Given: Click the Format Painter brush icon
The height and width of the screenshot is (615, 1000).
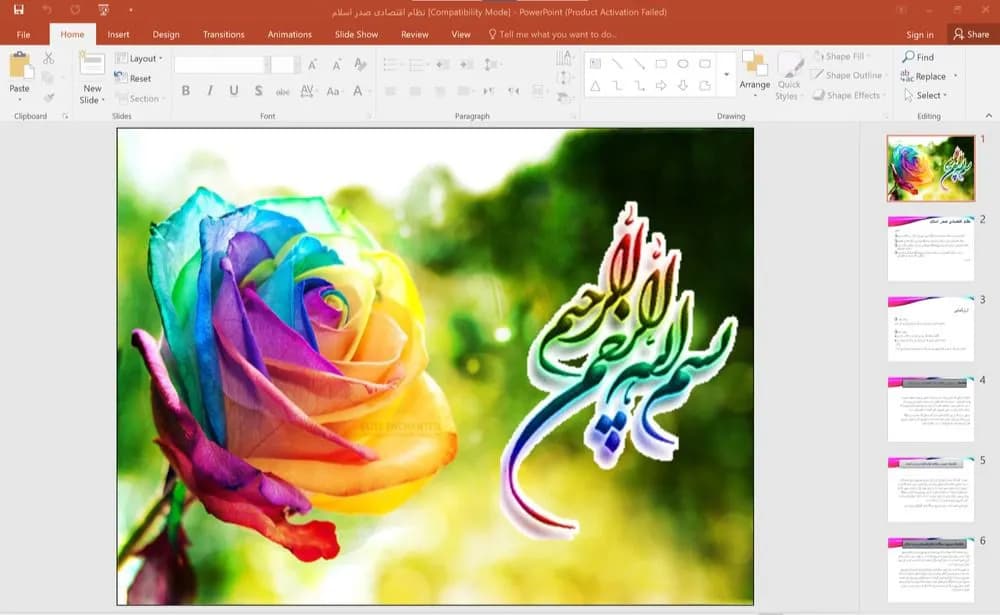Looking at the screenshot, I should (x=48, y=97).
